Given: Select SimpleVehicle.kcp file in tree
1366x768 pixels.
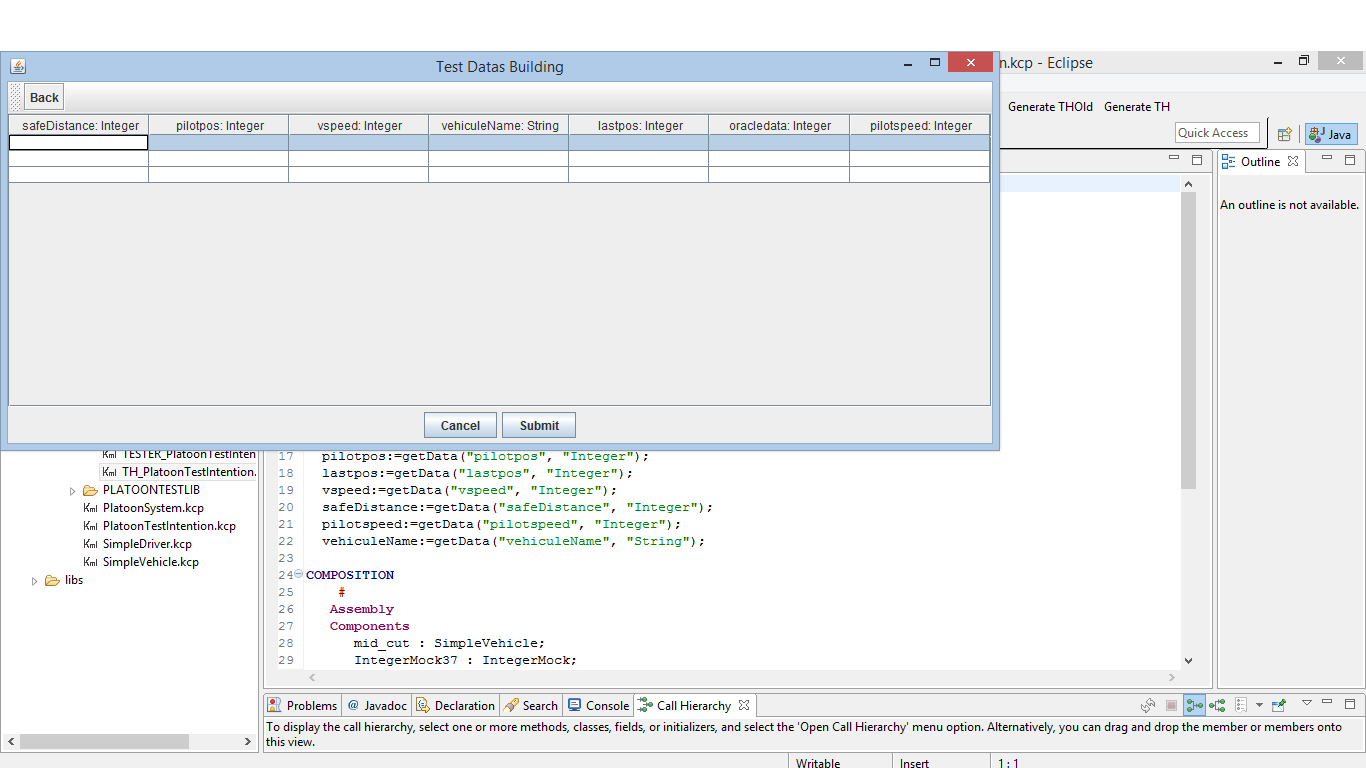Looking at the screenshot, I should click(150, 562).
